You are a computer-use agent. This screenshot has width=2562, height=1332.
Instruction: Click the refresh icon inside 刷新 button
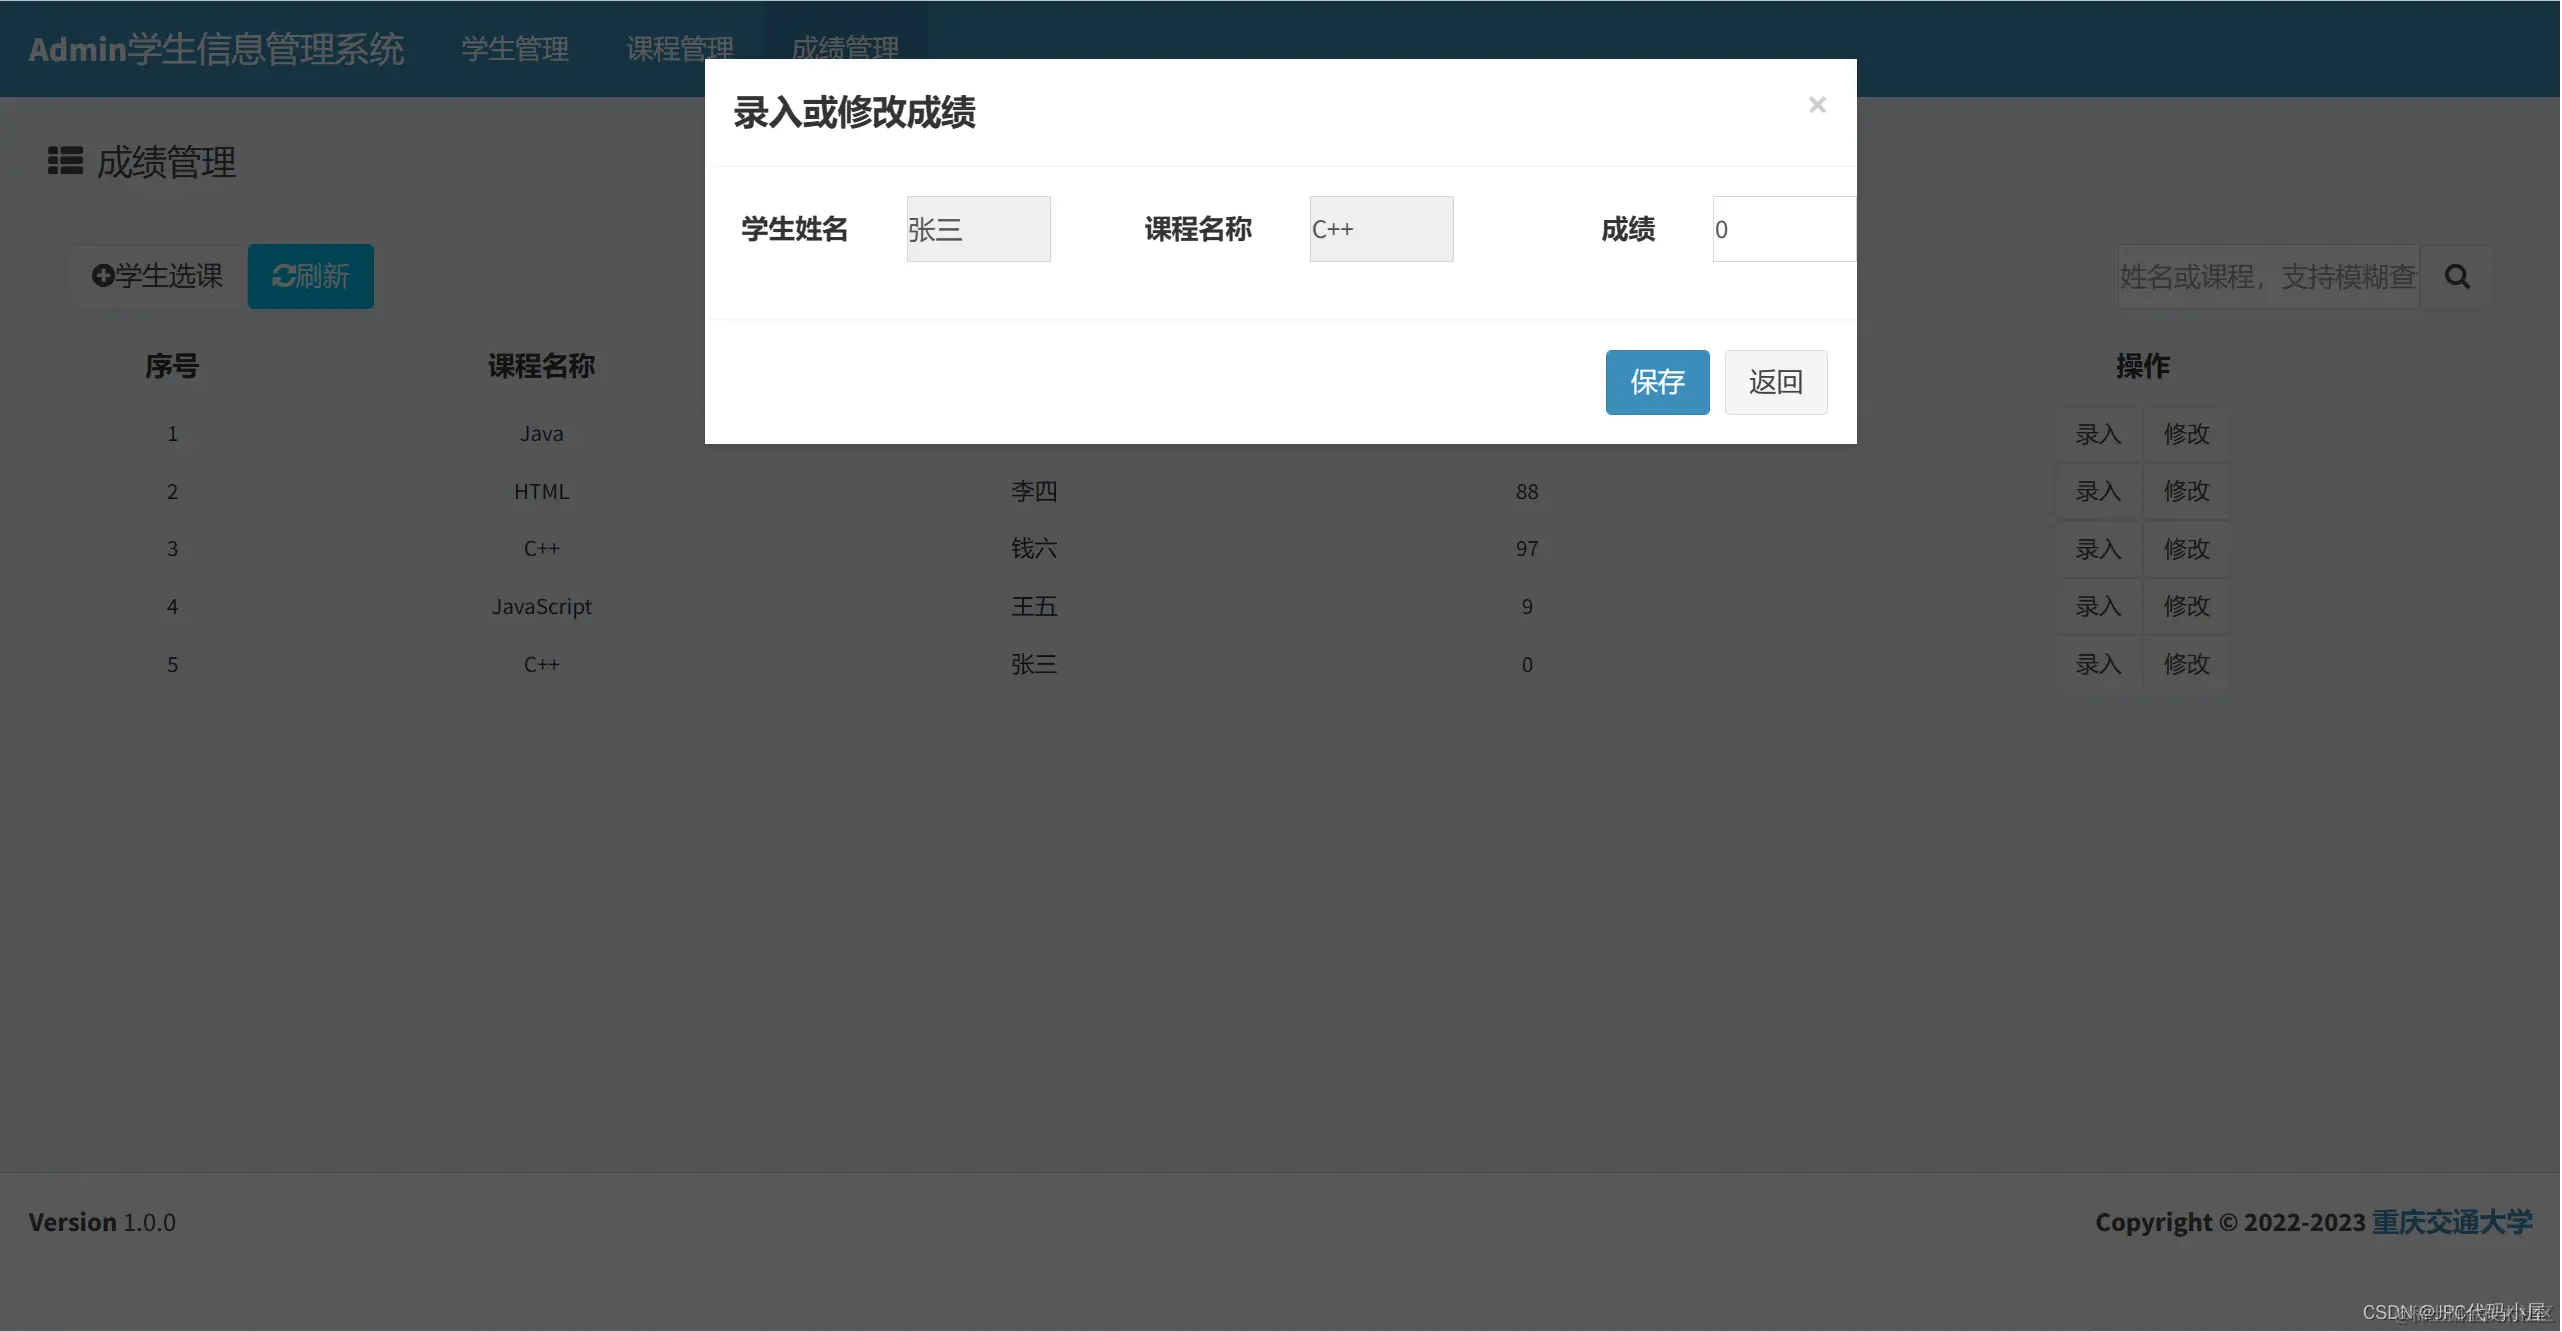[283, 276]
